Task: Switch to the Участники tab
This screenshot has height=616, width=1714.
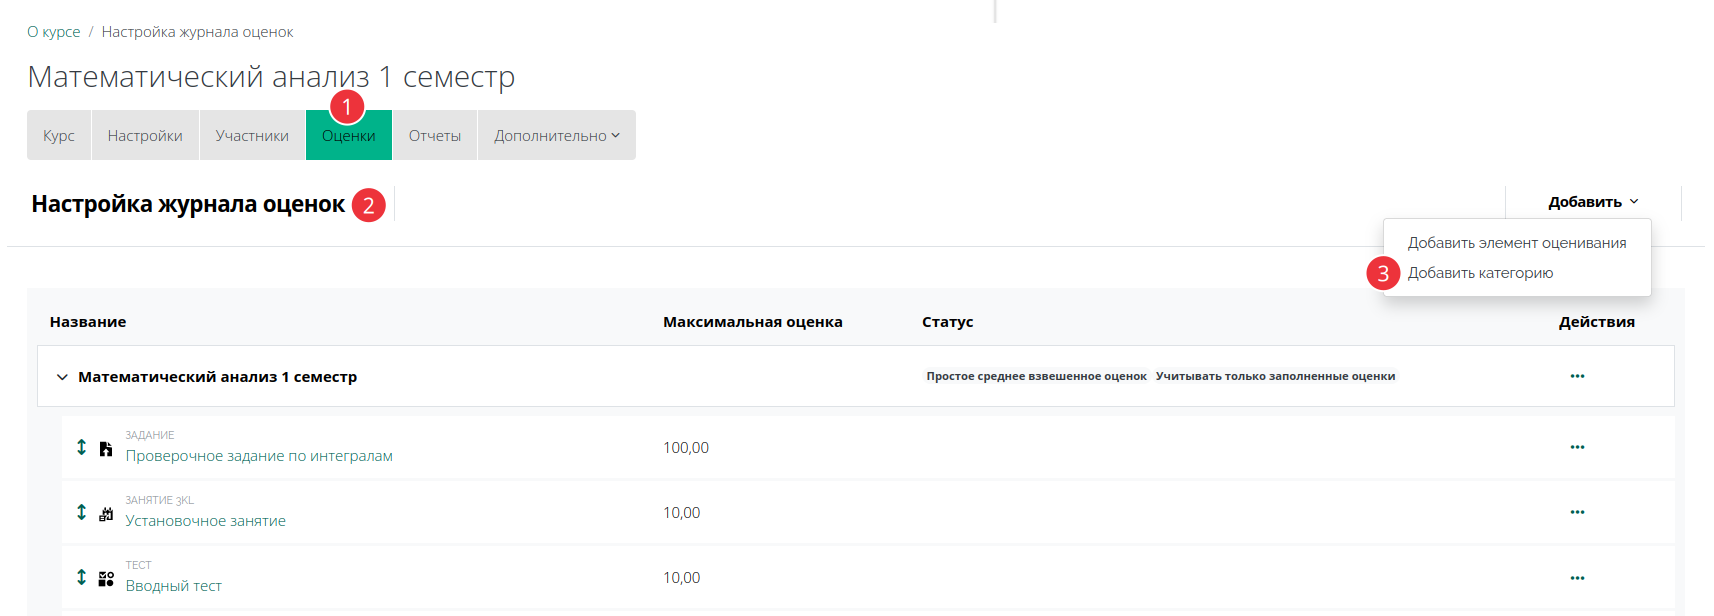Action: [252, 136]
